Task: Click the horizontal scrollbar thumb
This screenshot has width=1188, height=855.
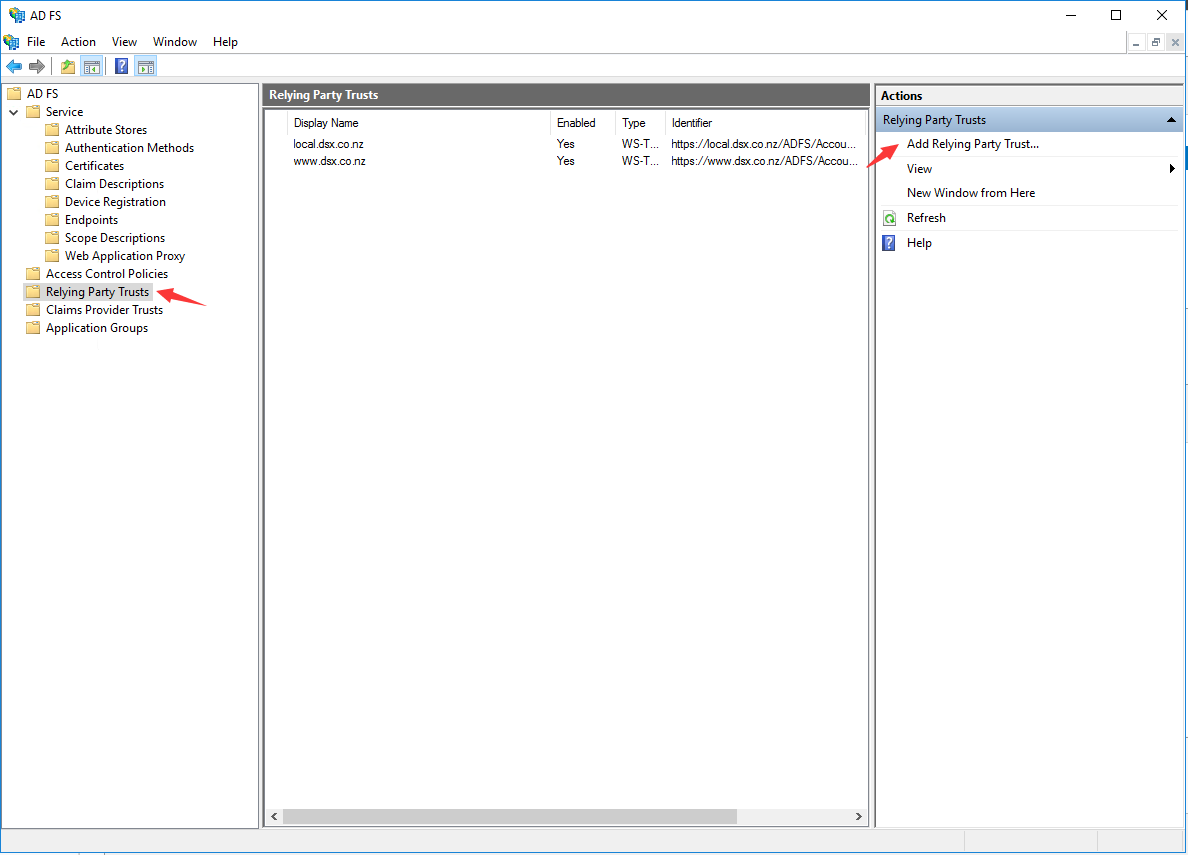Action: coord(510,816)
